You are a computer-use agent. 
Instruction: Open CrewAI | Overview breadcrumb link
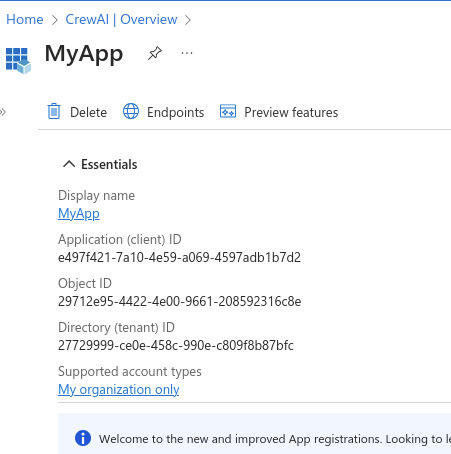(121, 19)
